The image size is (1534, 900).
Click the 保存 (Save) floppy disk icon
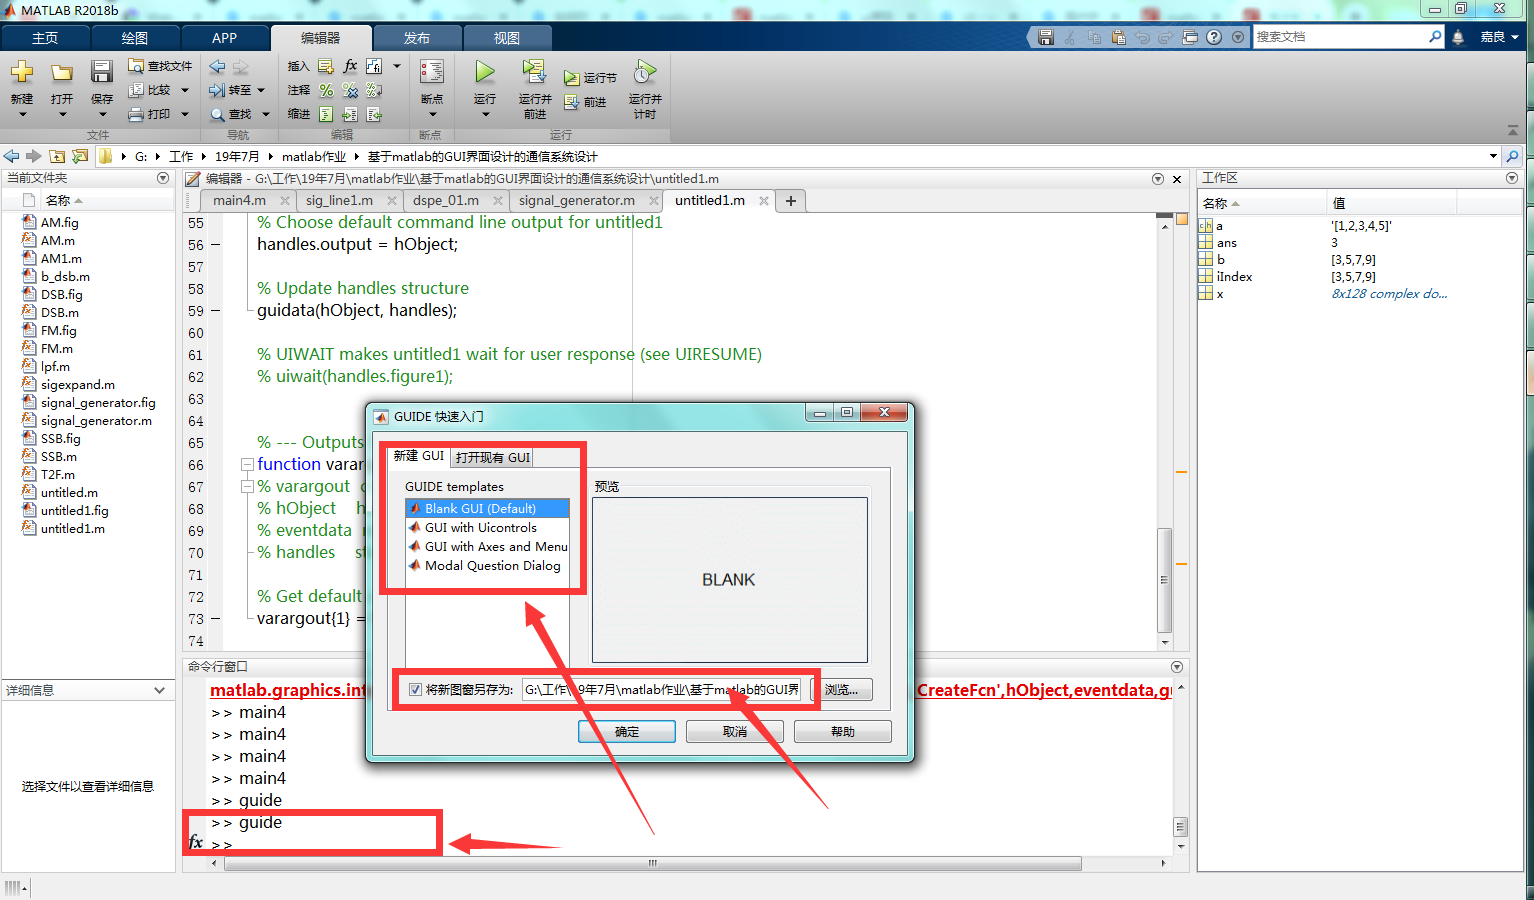pyautogui.click(x=102, y=72)
